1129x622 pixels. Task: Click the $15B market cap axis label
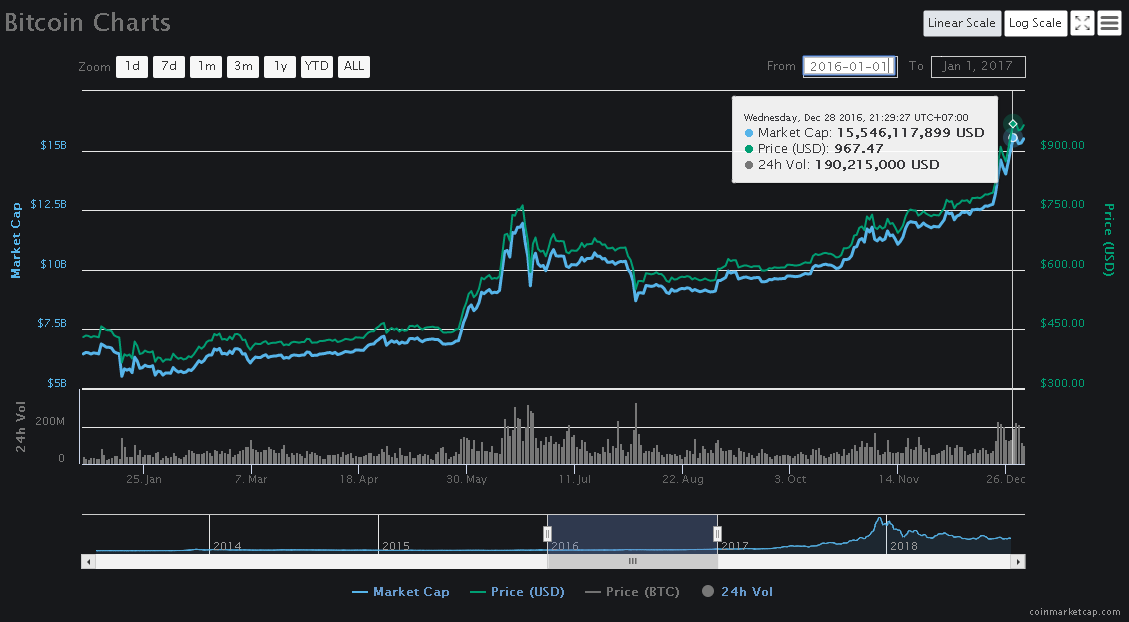click(x=54, y=145)
